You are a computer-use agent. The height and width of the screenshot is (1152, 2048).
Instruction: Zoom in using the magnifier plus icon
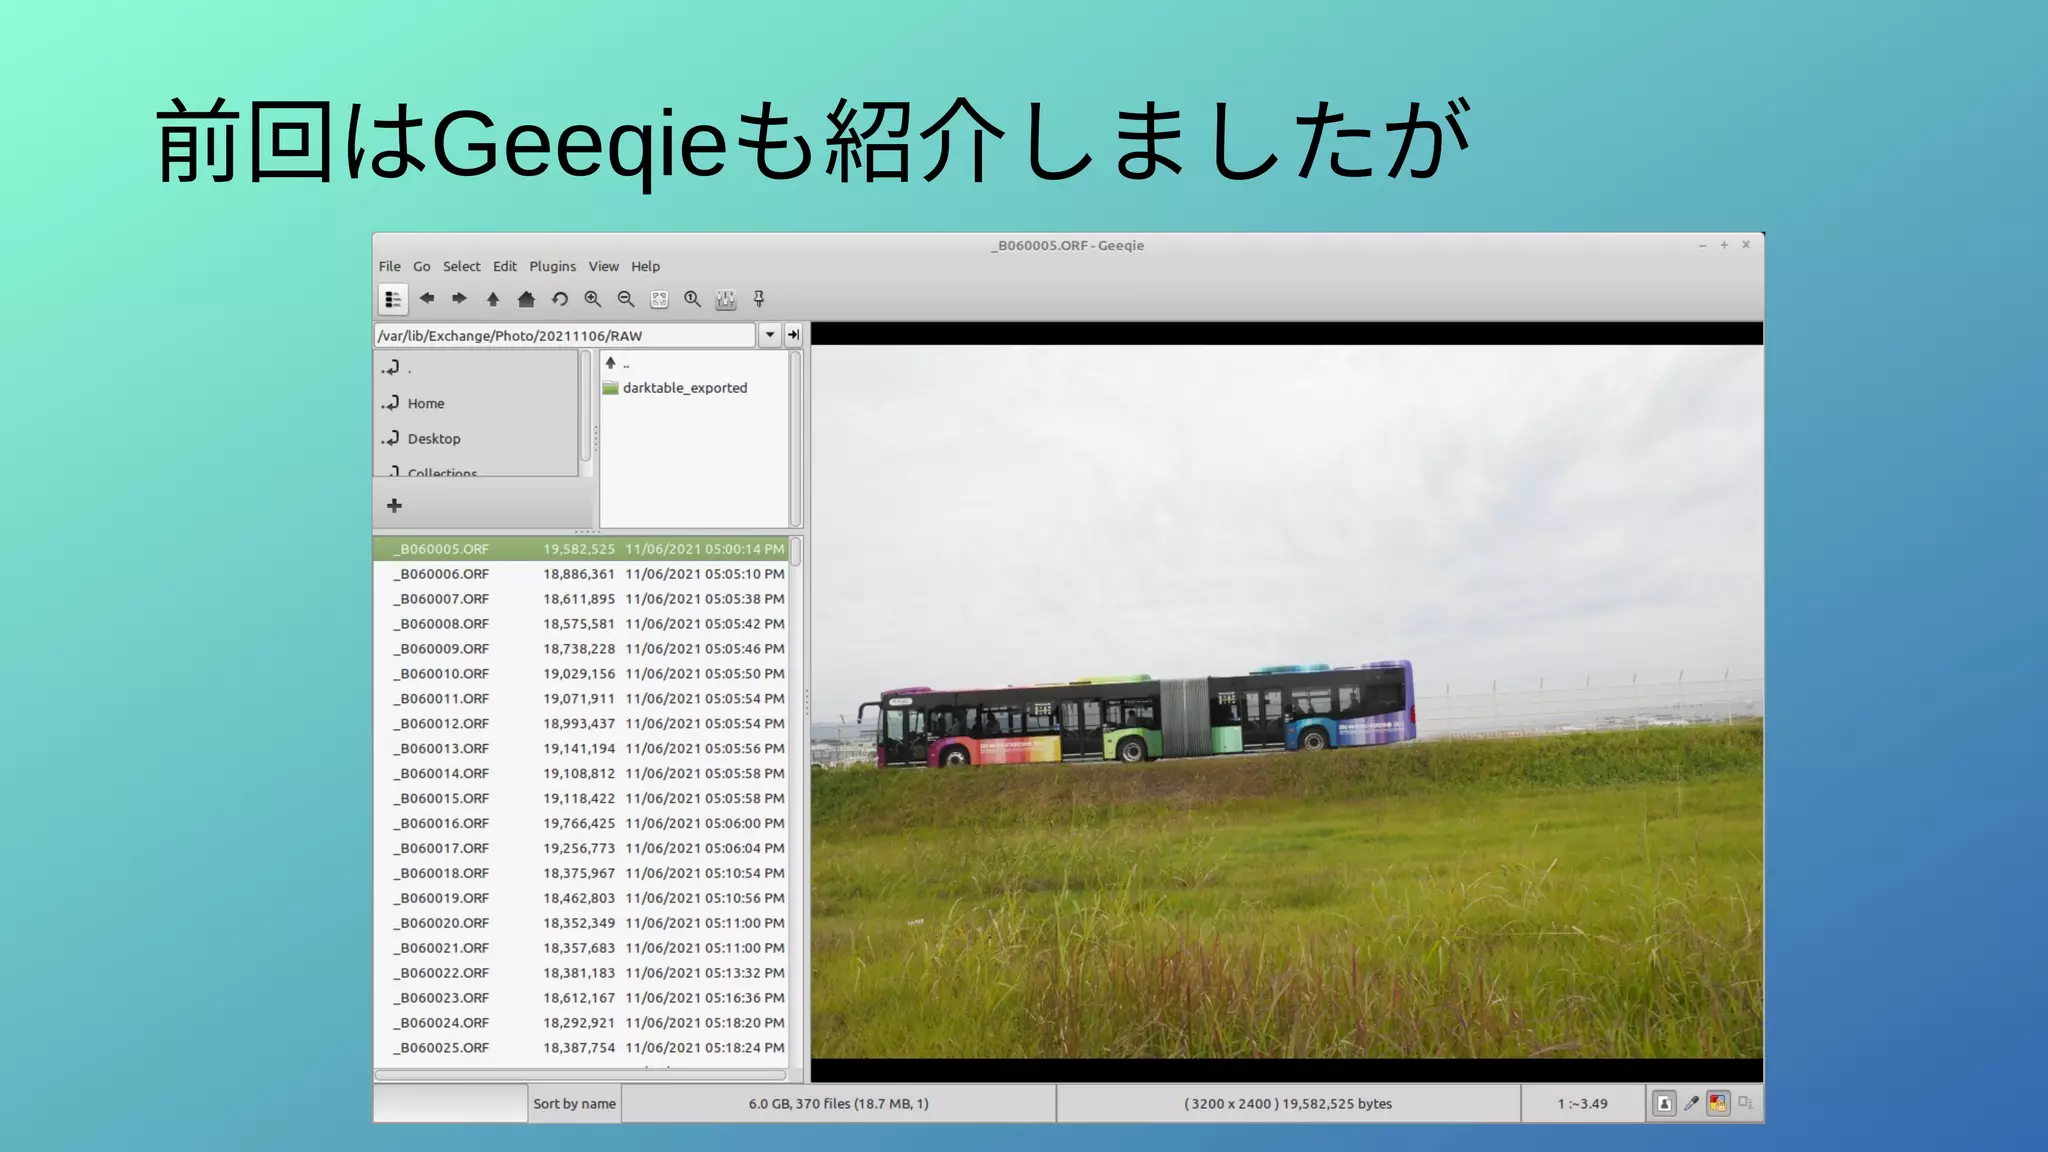pyautogui.click(x=593, y=299)
